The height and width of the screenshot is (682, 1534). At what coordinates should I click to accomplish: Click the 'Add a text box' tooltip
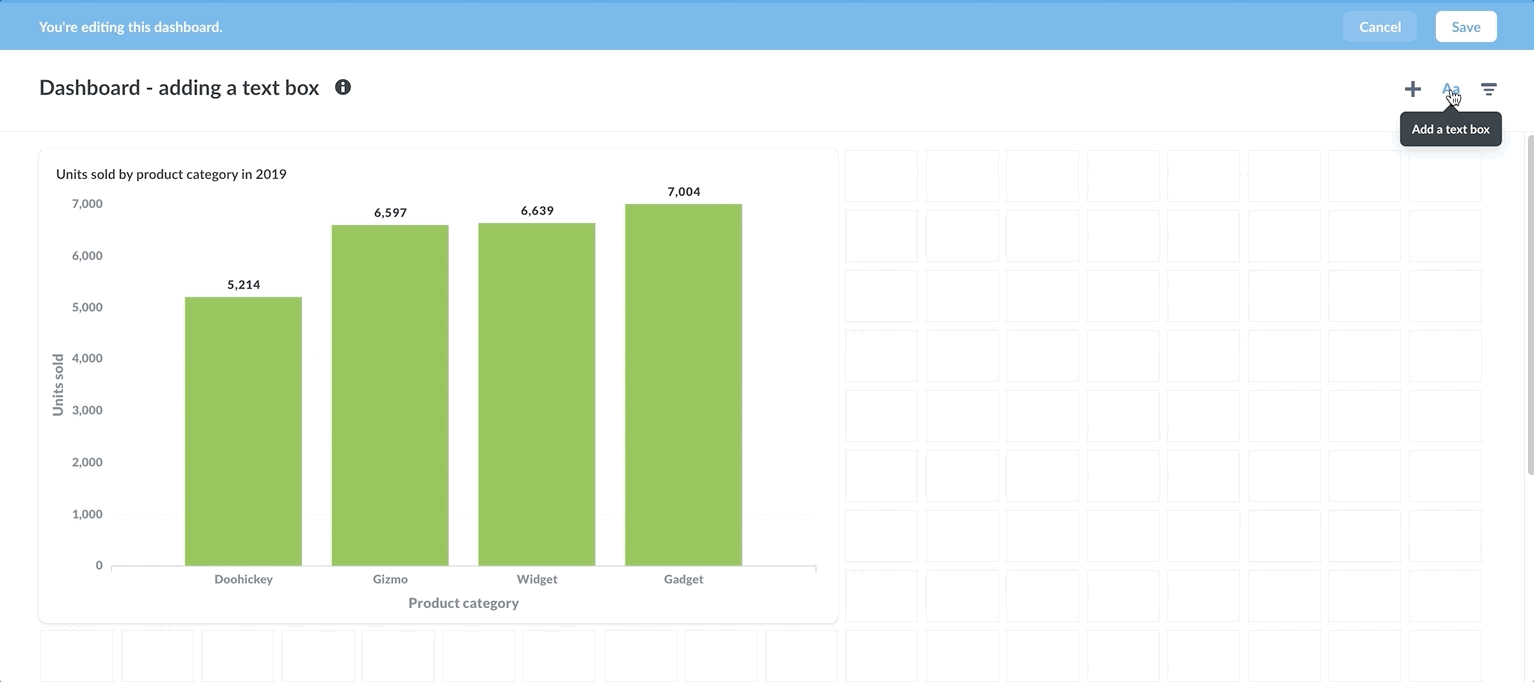[1450, 129]
